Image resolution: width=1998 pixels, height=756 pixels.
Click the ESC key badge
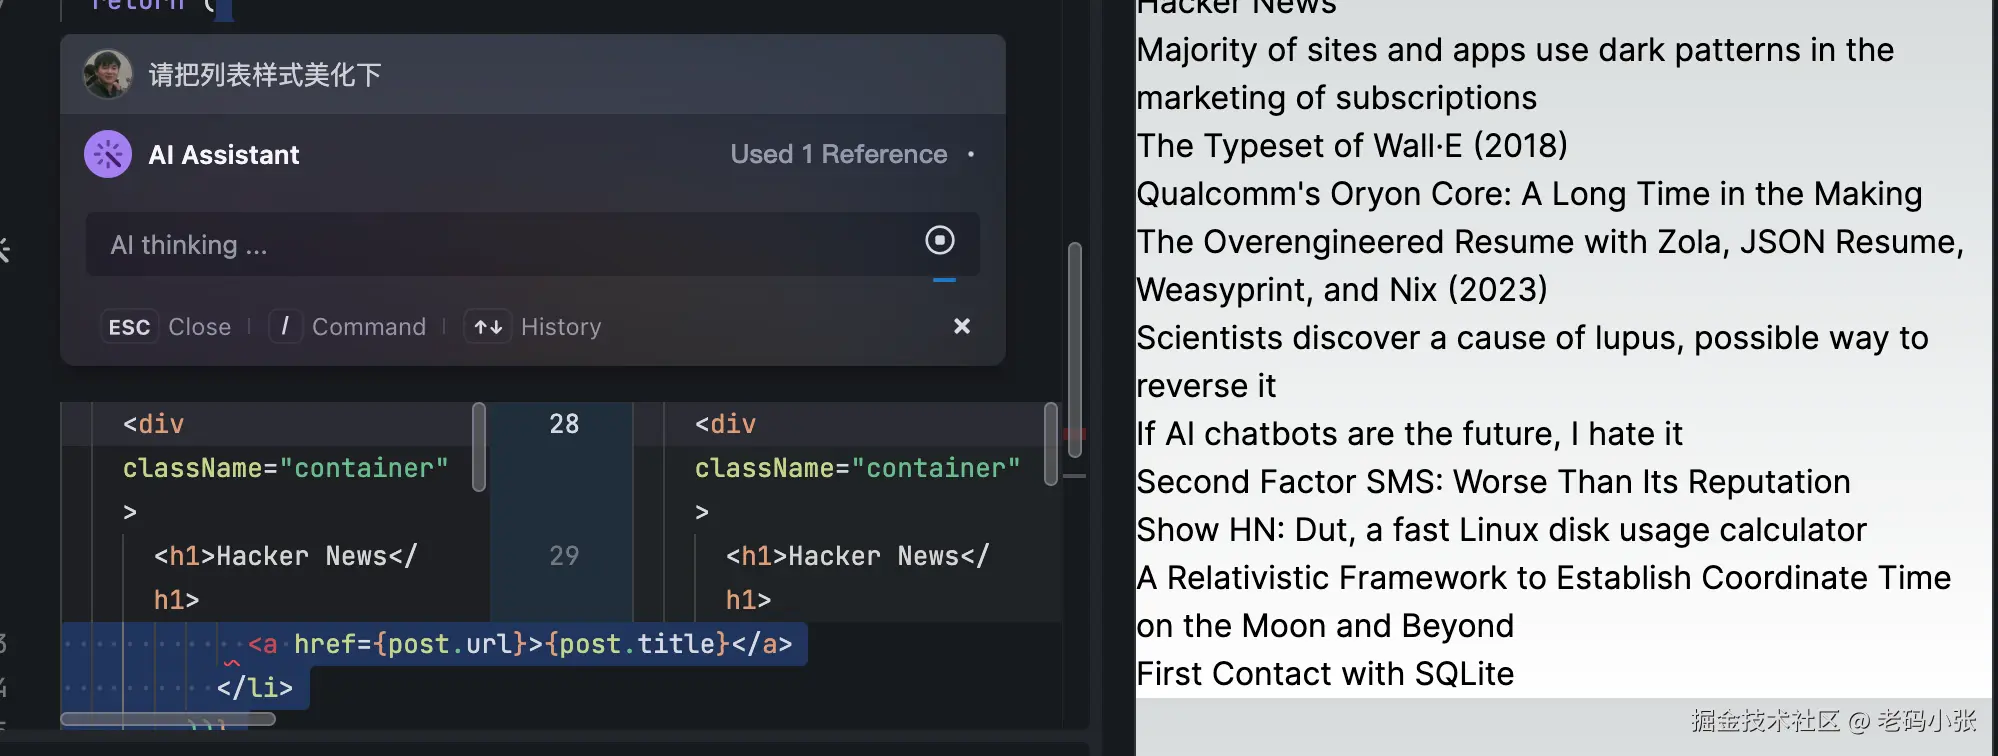pos(129,327)
